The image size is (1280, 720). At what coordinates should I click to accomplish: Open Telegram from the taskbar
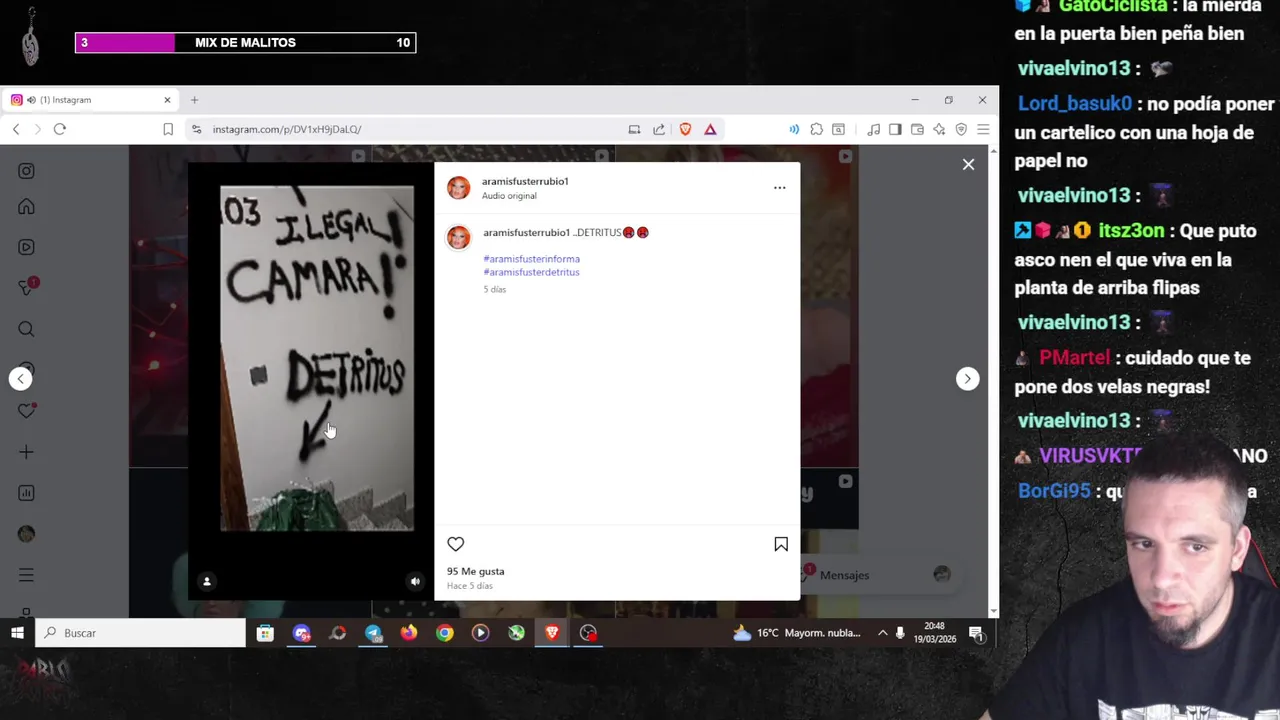373,633
